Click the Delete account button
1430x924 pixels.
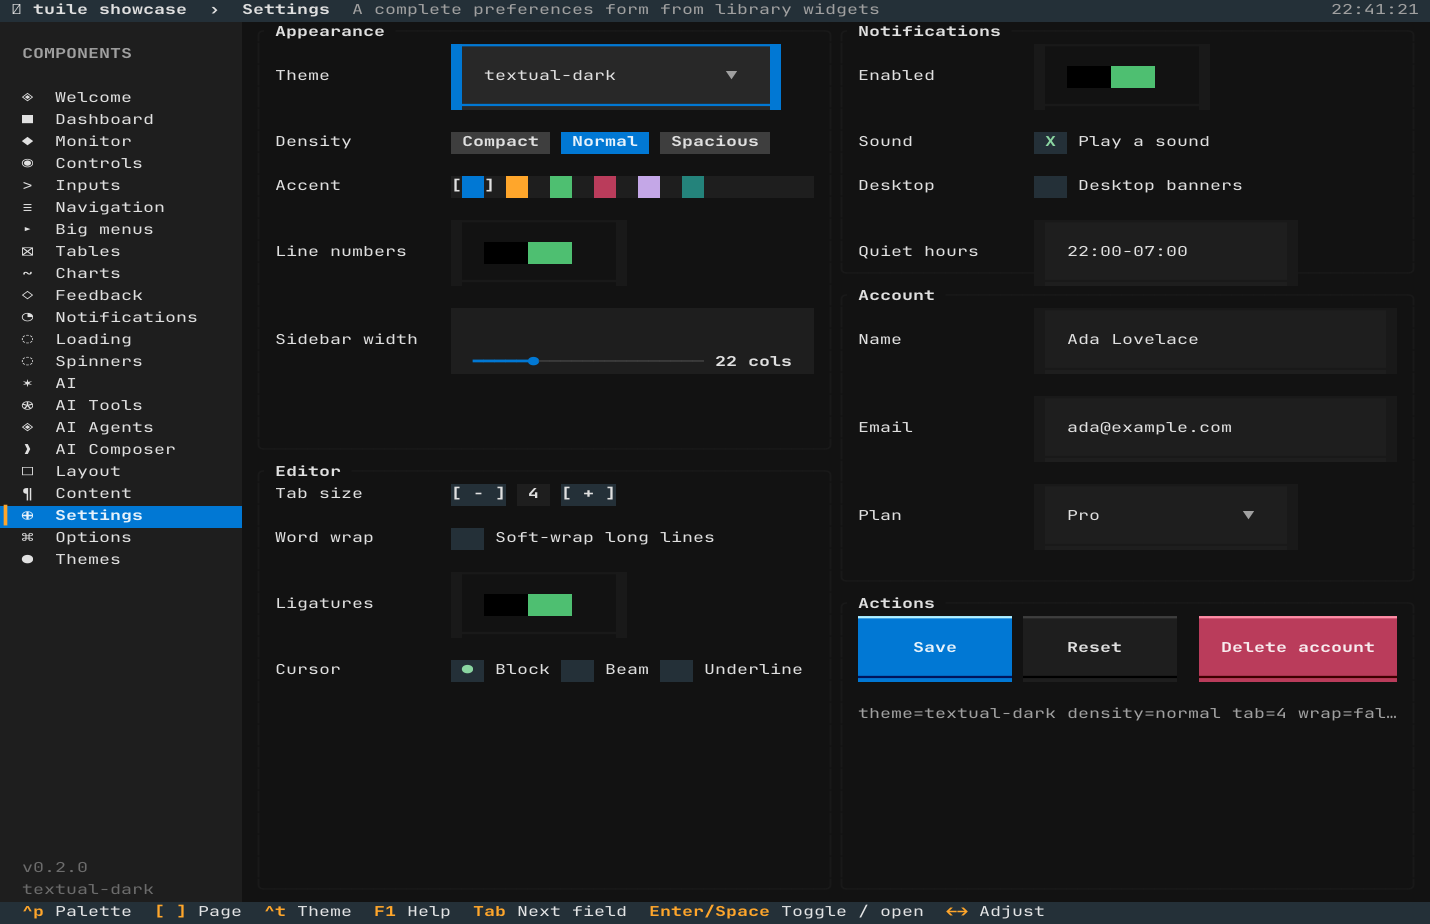point(1298,648)
